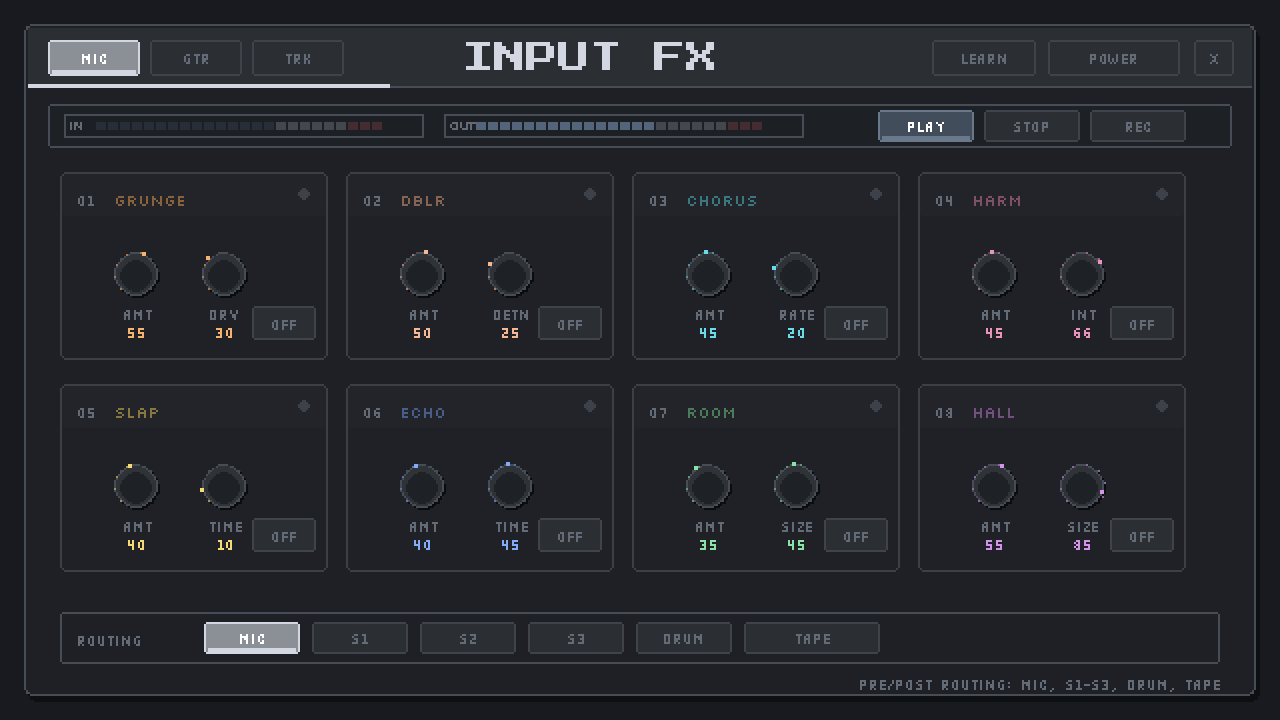Click the HALL effect title
Viewport: 1280px width, 720px height.
994,413
